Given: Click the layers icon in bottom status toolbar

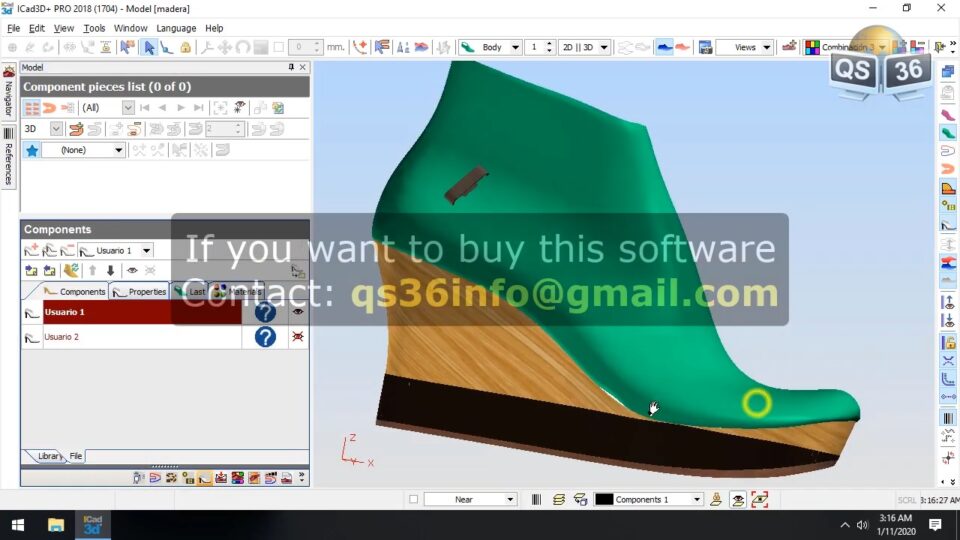Looking at the screenshot, I should 558,500.
